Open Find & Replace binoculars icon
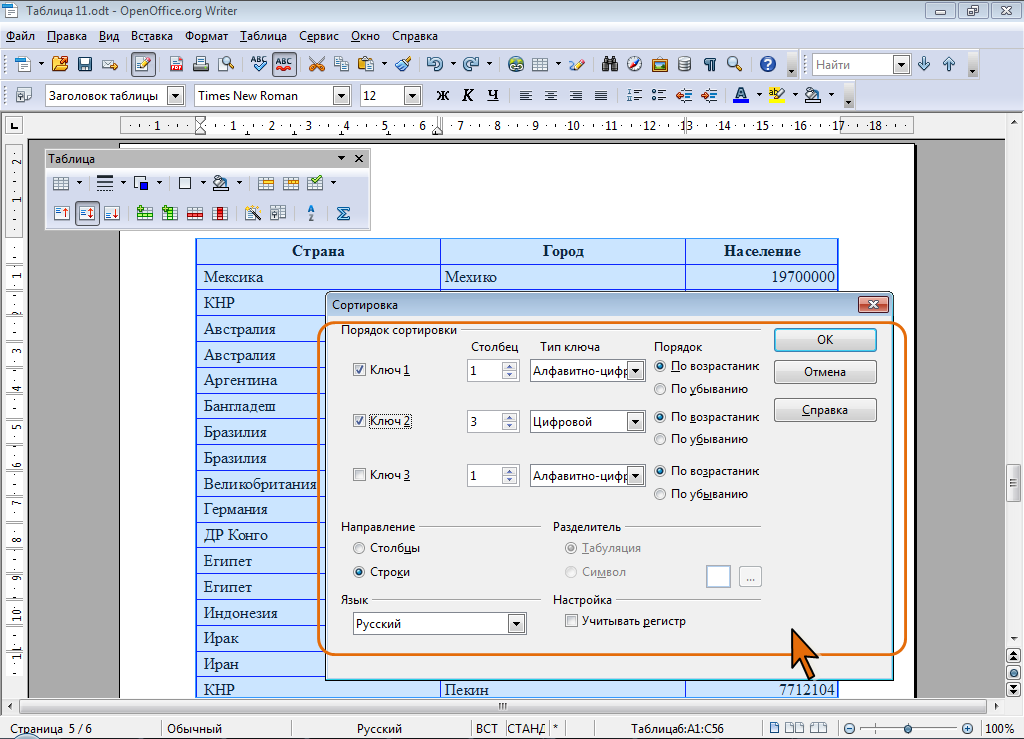 (610, 64)
